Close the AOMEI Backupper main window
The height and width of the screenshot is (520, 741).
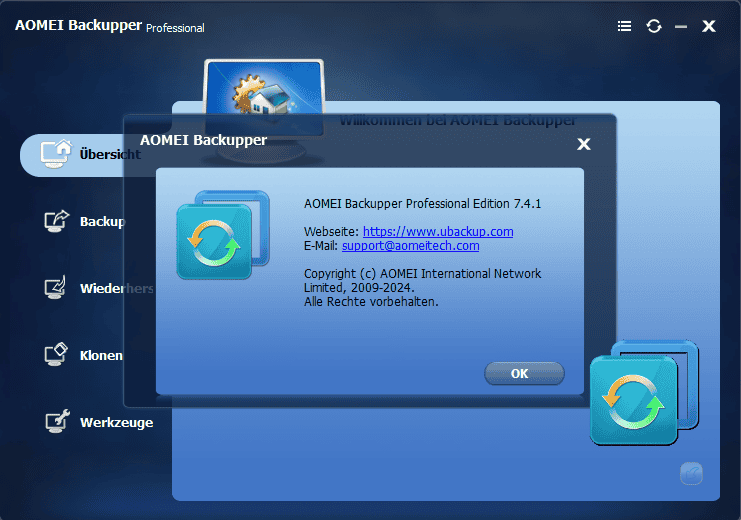708,26
